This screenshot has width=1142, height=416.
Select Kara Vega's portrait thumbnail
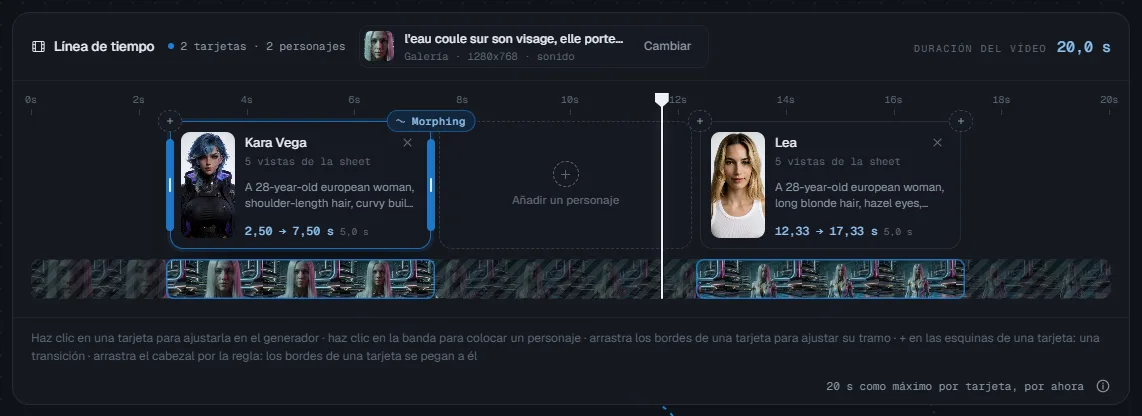208,184
